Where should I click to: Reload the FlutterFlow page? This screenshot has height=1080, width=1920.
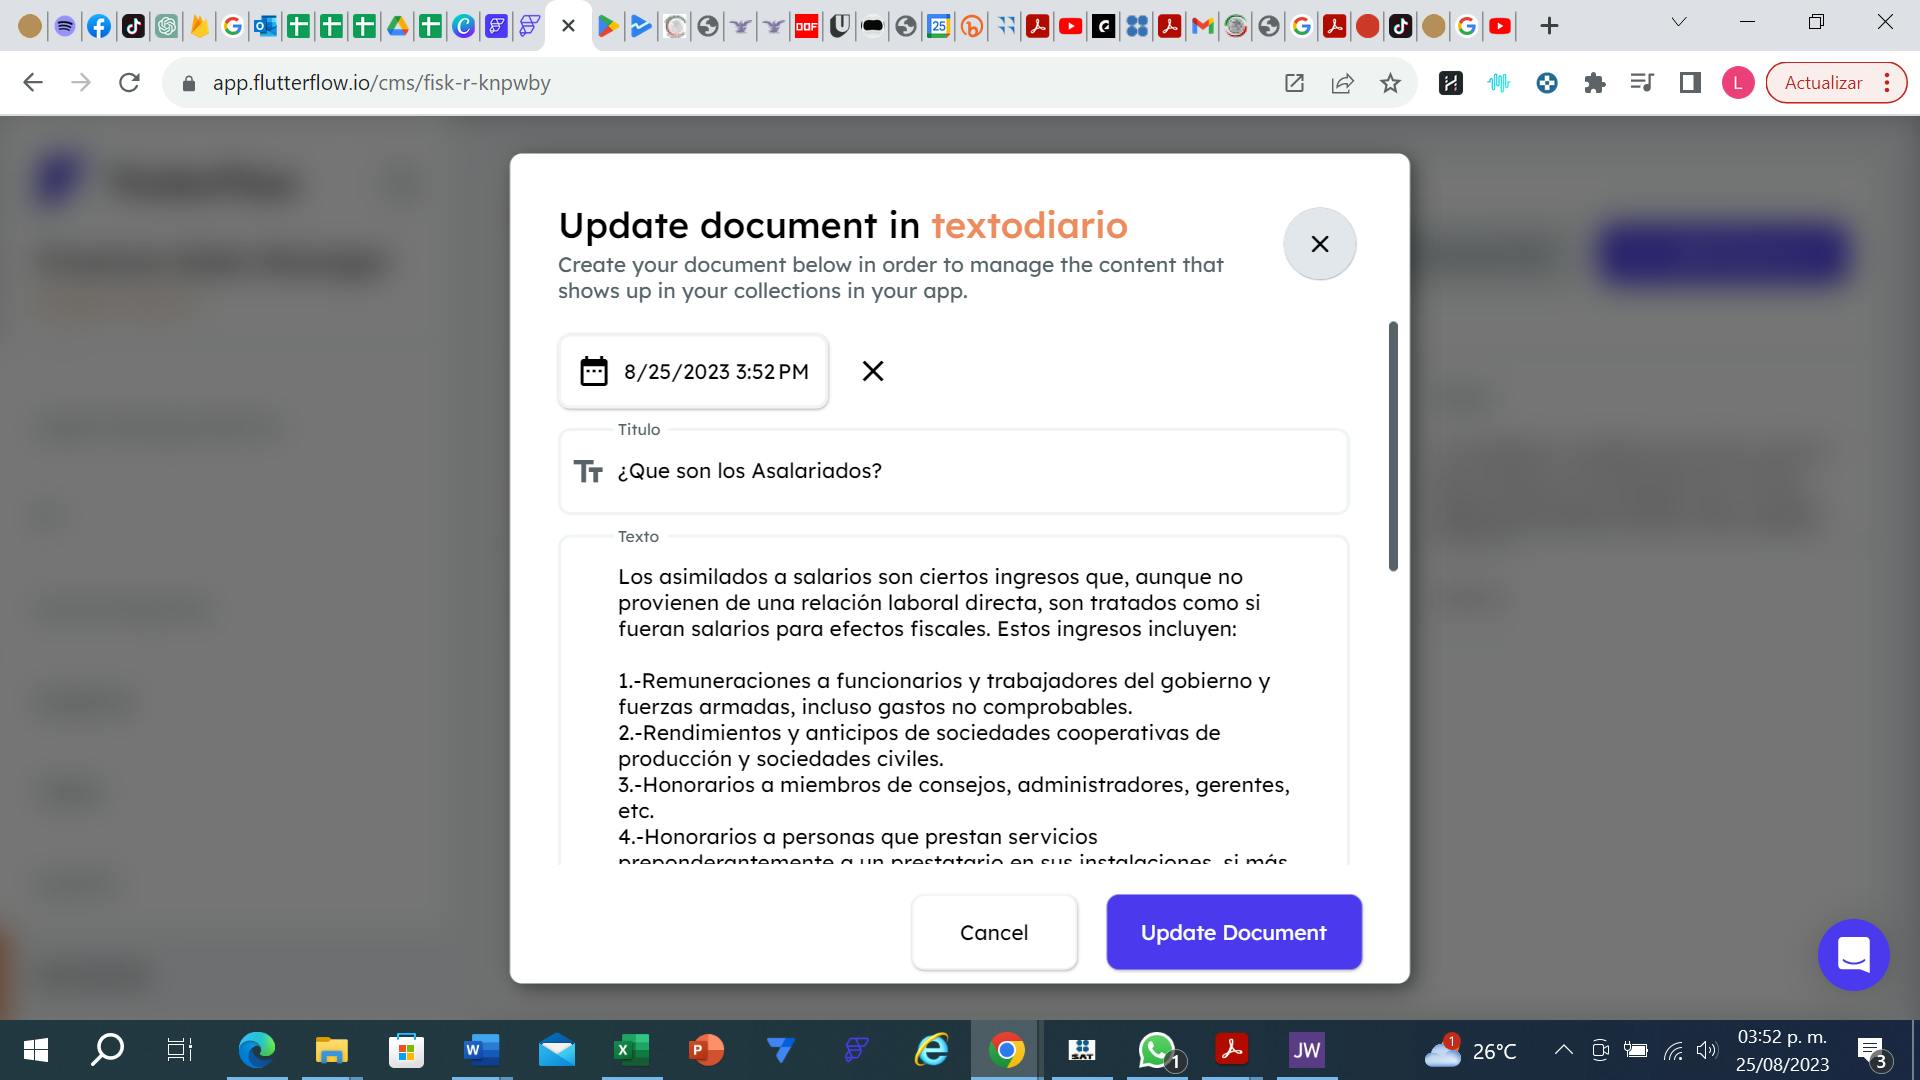129,83
